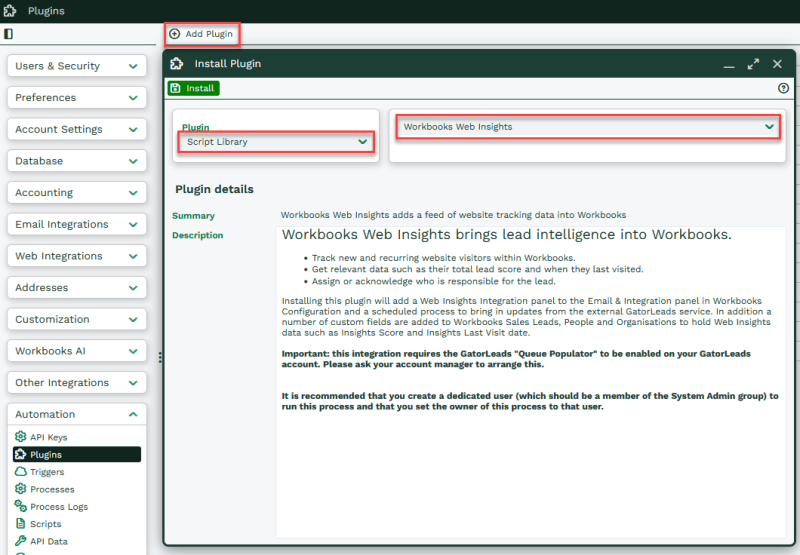Image resolution: width=800 pixels, height=555 pixels.
Task: Expand the Accounting section
Action: tap(77, 192)
